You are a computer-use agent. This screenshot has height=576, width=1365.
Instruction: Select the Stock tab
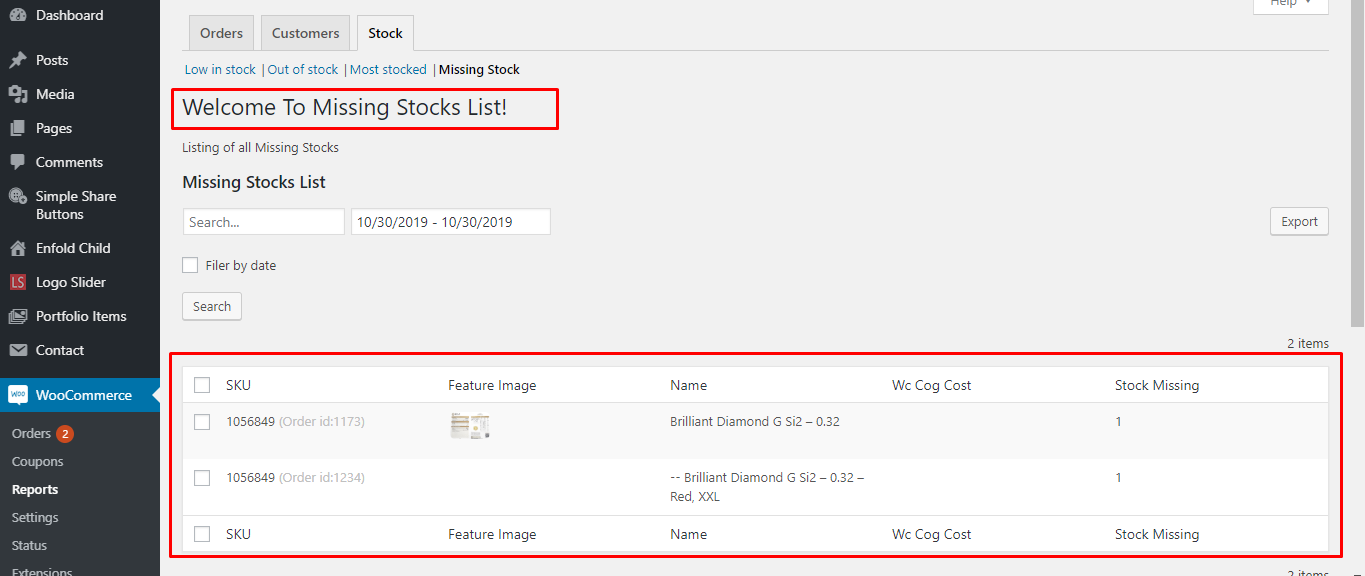(x=385, y=33)
